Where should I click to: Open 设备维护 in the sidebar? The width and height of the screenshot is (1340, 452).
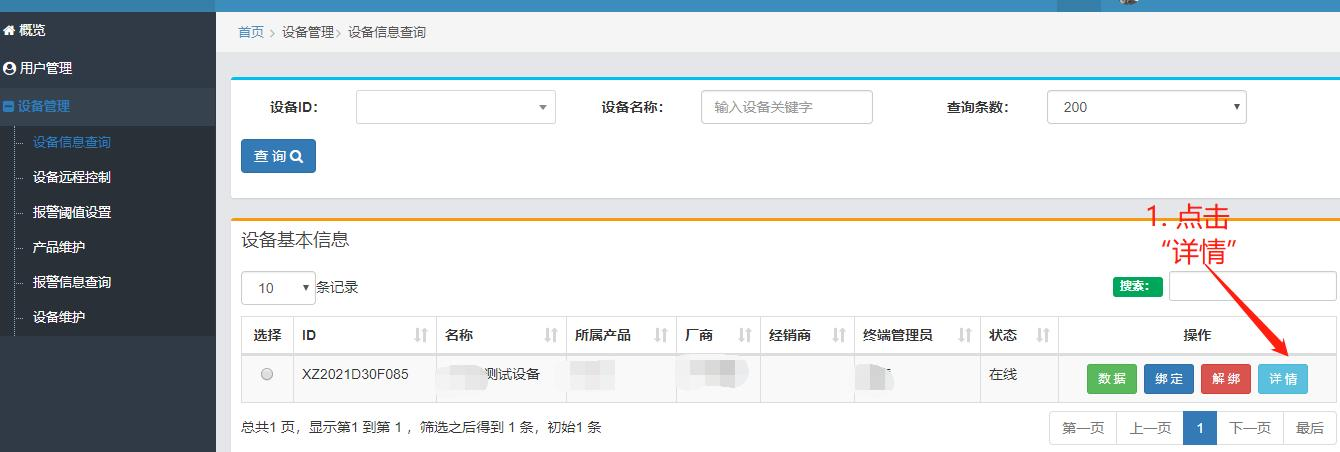pyautogui.click(x=58, y=317)
